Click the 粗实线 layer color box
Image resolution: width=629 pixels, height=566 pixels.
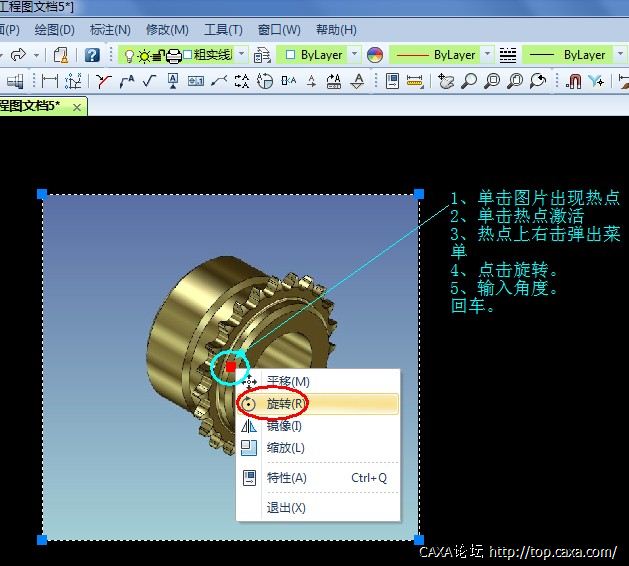187,54
